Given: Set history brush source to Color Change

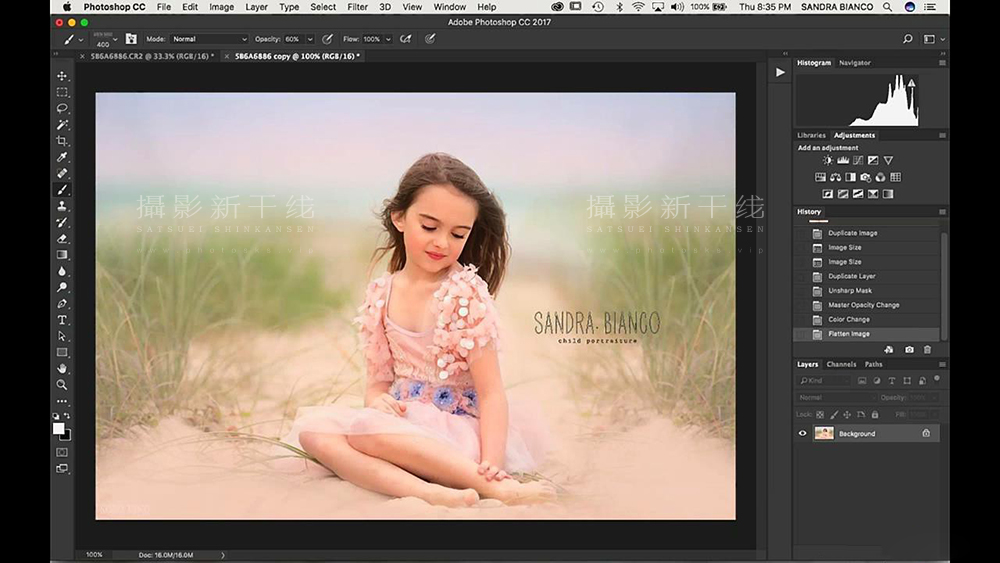Looking at the screenshot, I should [x=802, y=319].
